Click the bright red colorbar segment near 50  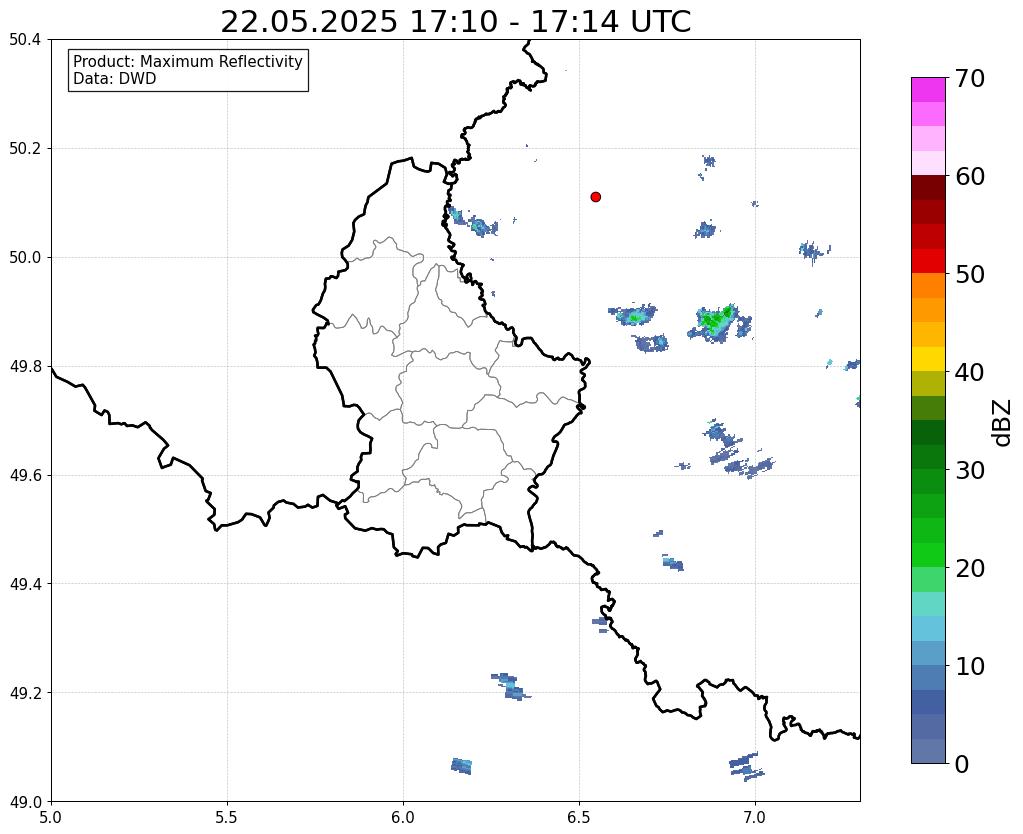(928, 261)
